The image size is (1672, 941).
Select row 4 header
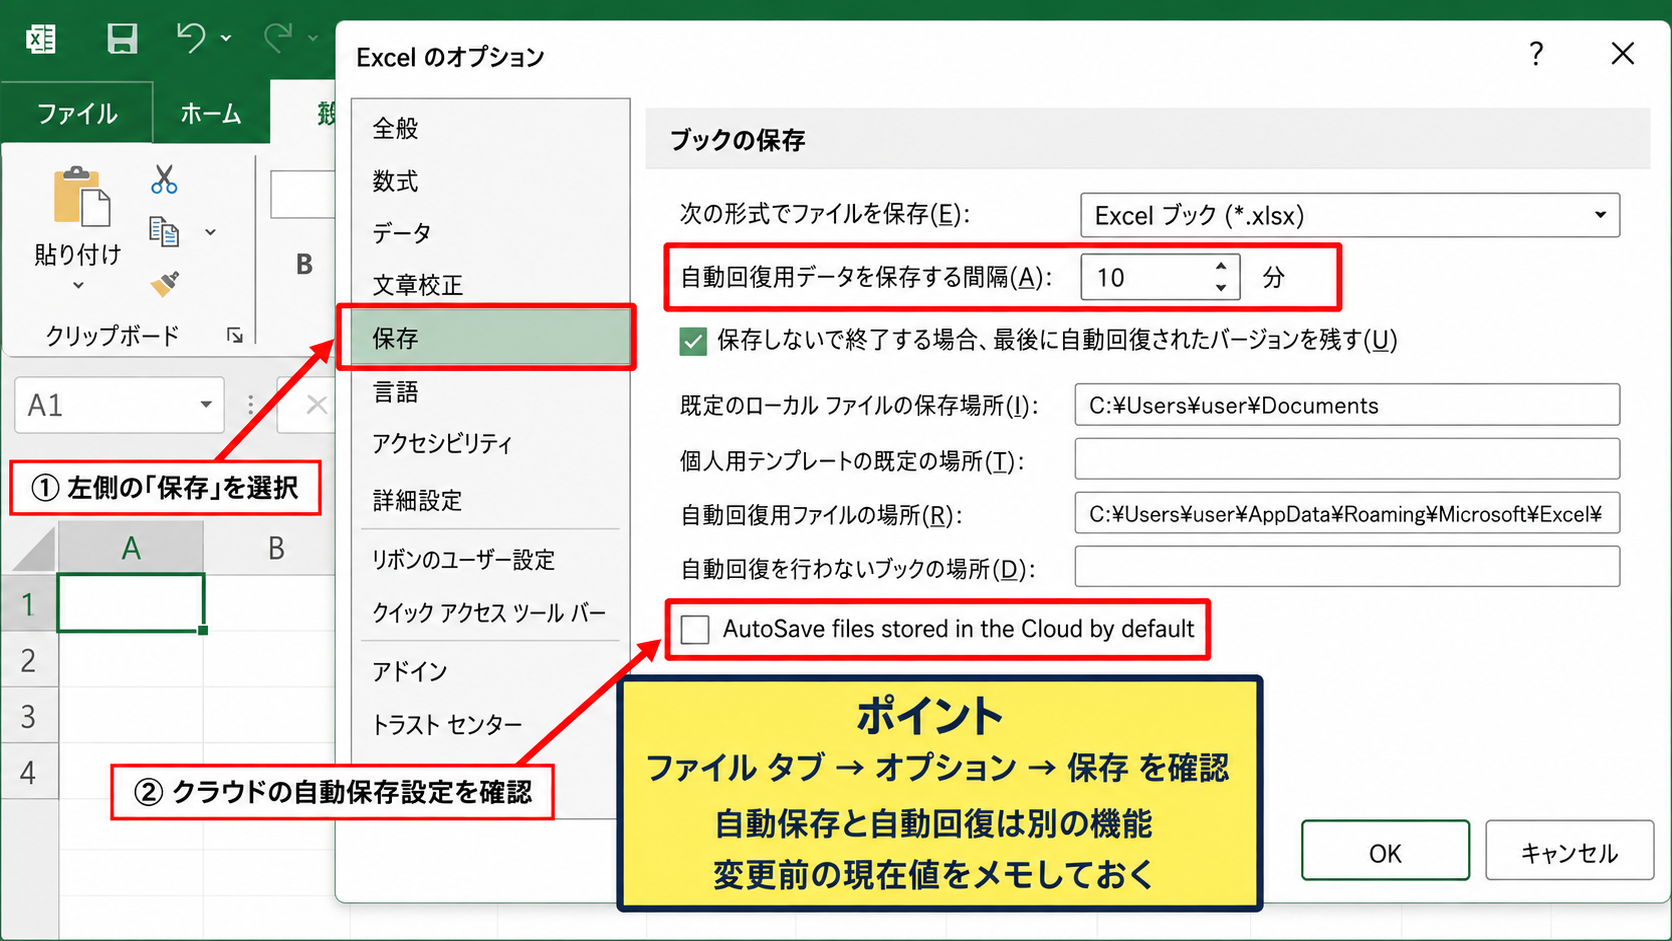(x=29, y=772)
